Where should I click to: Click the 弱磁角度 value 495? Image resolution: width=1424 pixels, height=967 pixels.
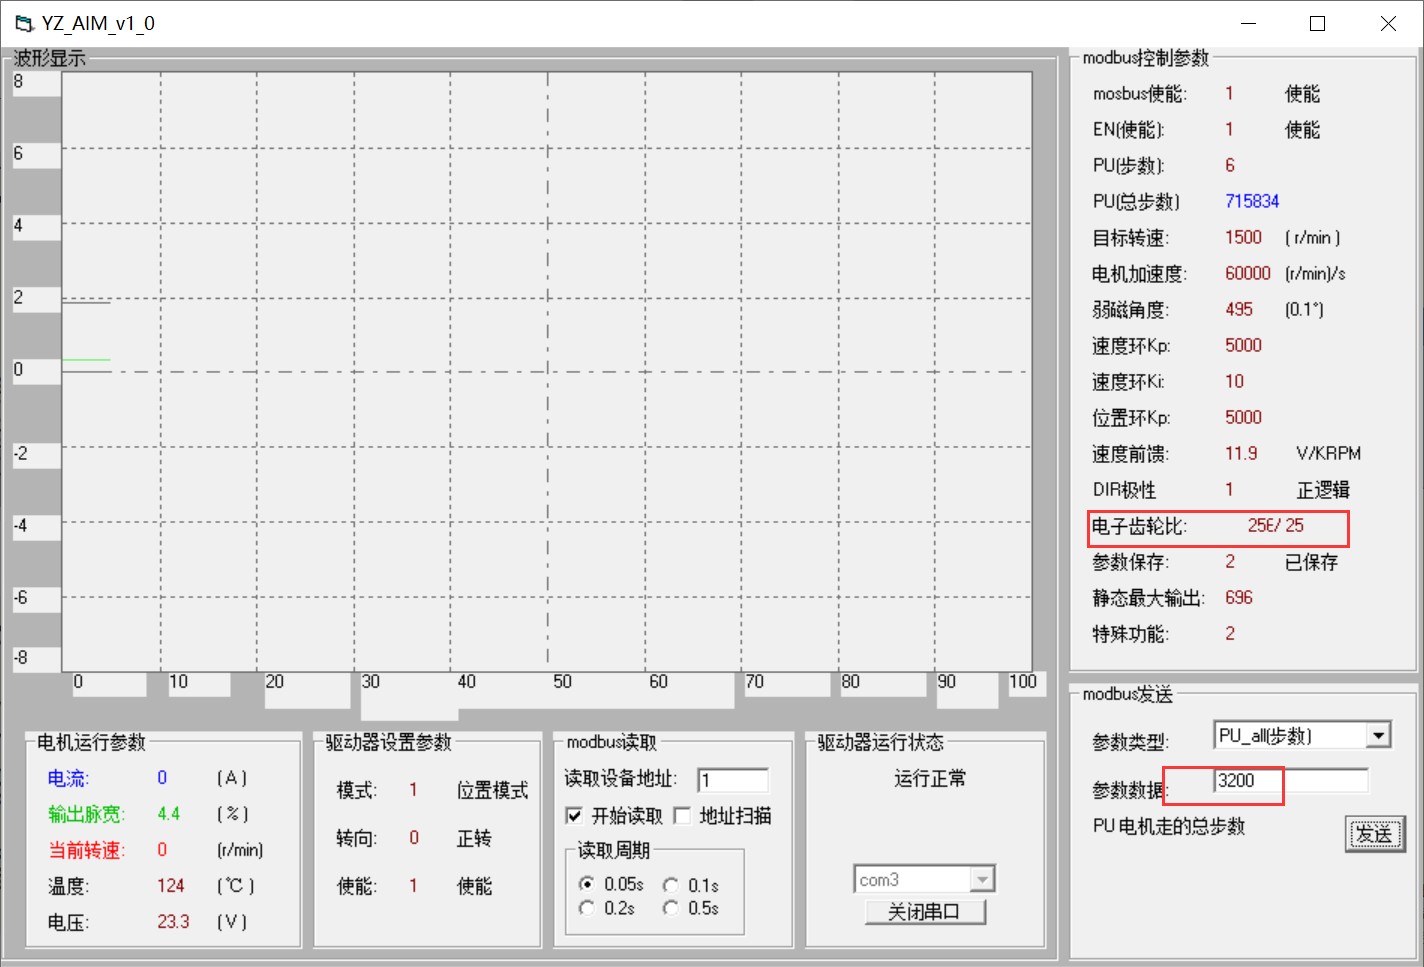coord(1239,309)
